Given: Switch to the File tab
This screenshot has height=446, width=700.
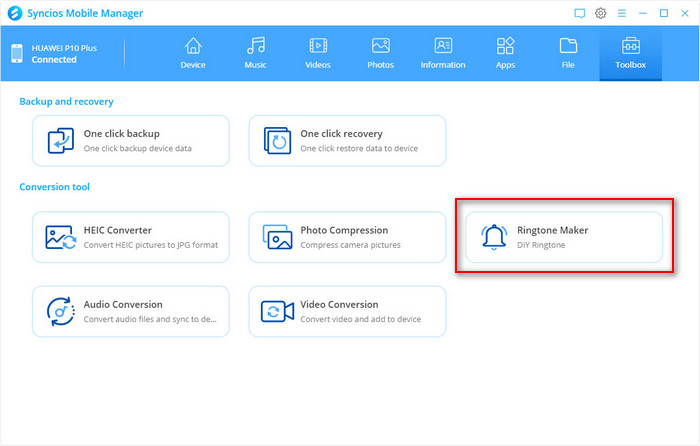Looking at the screenshot, I should pyautogui.click(x=568, y=54).
